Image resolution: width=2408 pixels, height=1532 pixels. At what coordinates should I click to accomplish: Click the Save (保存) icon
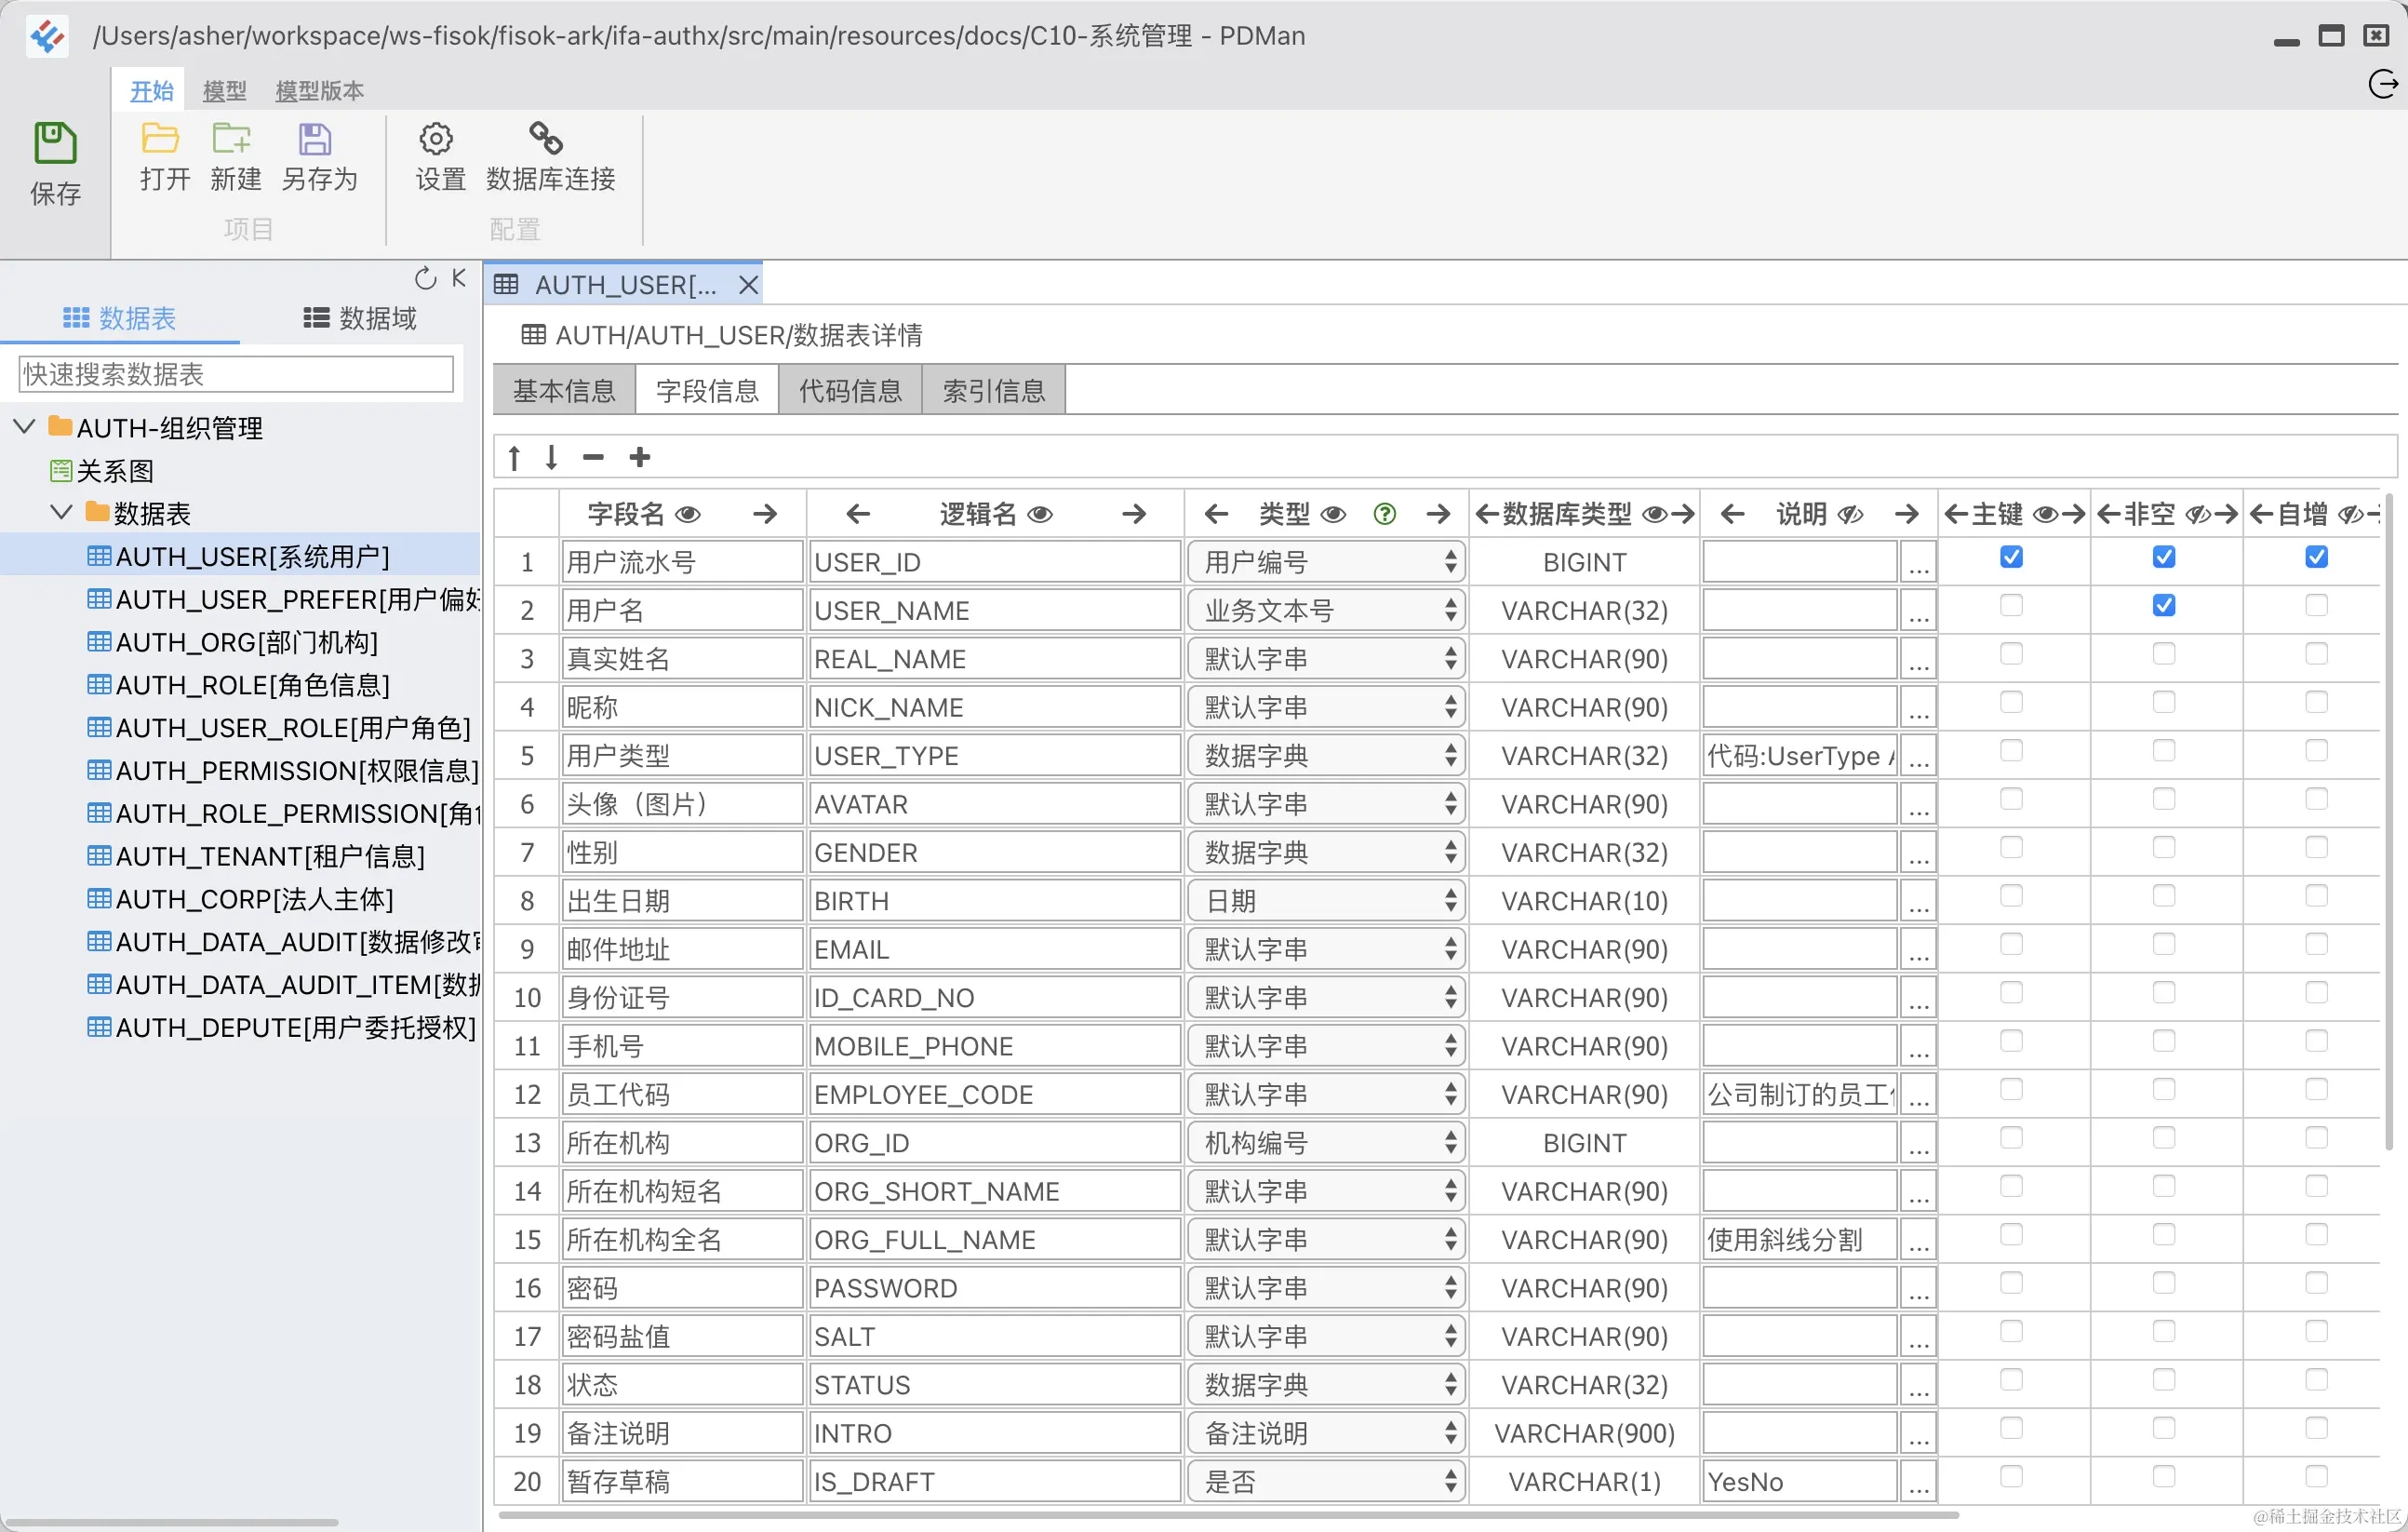55,144
